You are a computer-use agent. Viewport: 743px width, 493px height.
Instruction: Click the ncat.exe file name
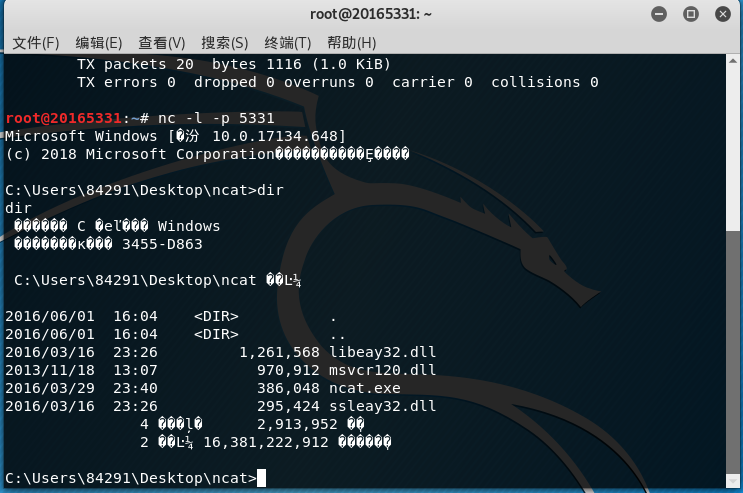(x=365, y=388)
